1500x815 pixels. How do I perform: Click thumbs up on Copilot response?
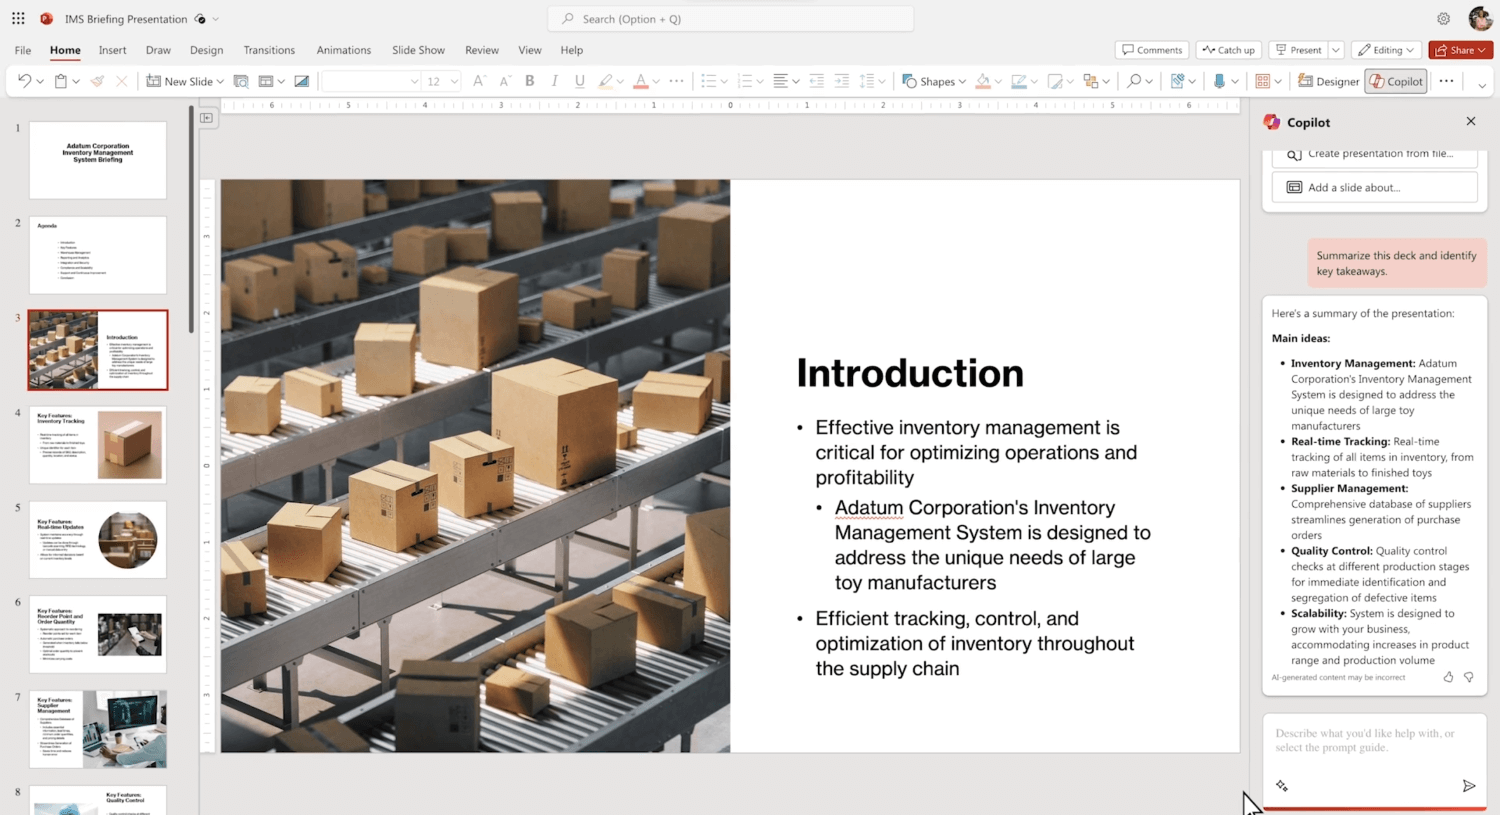1448,677
